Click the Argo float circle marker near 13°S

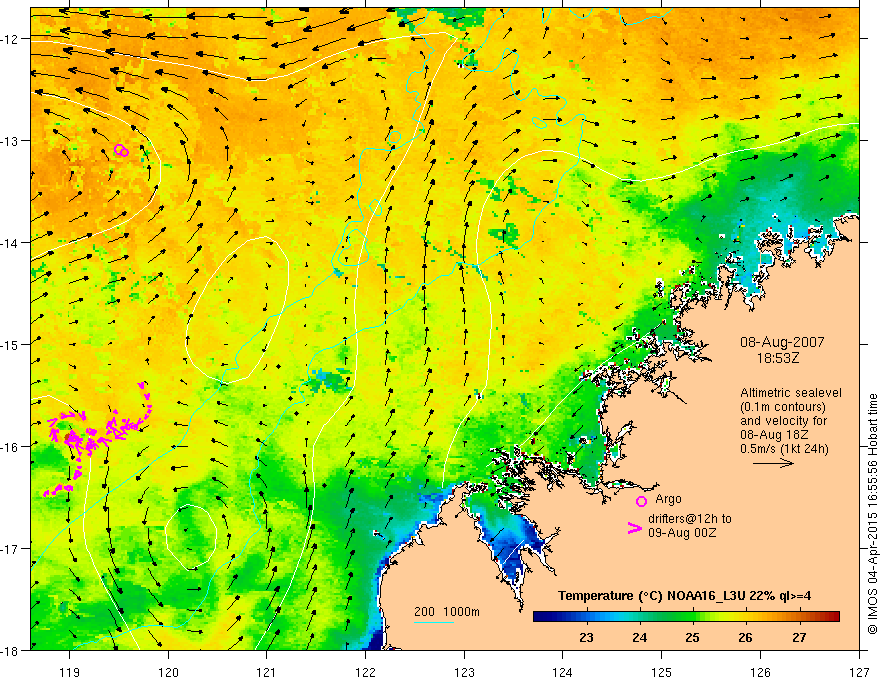pyautogui.click(x=121, y=150)
